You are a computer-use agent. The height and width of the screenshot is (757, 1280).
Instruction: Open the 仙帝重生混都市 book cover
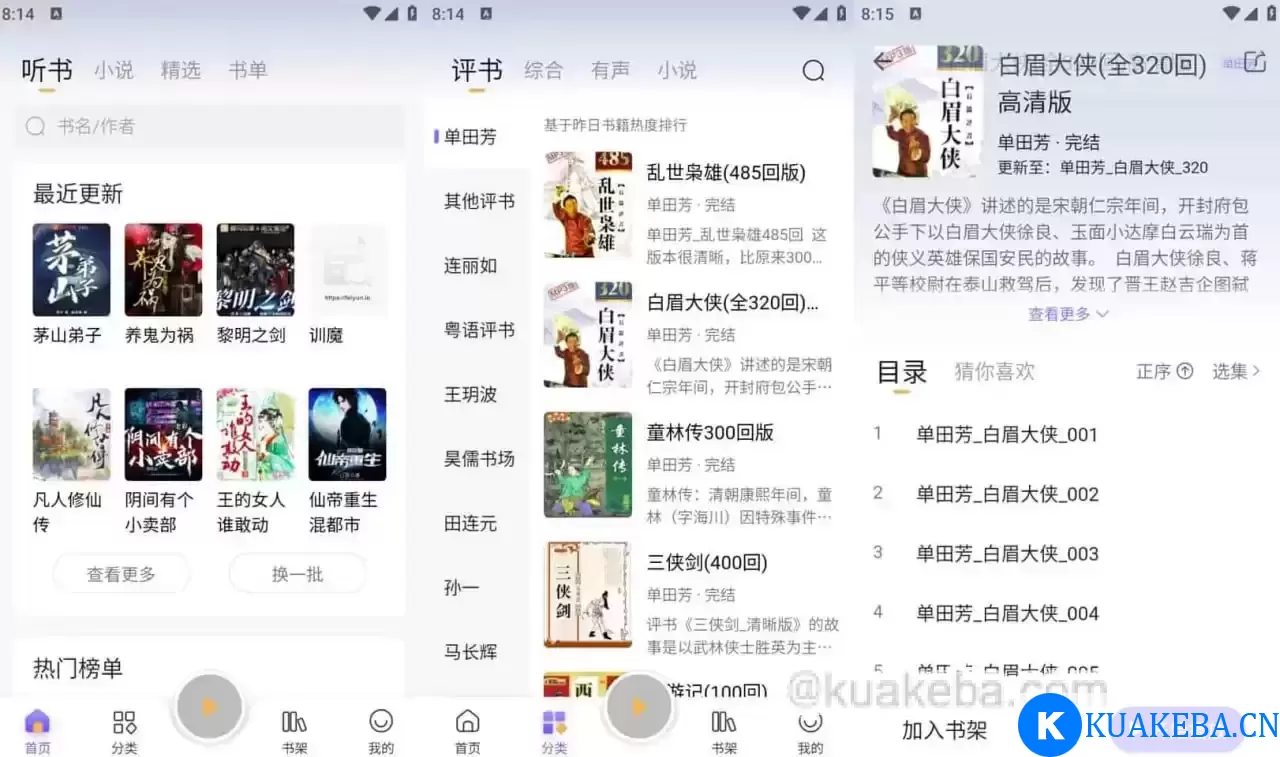coord(347,435)
